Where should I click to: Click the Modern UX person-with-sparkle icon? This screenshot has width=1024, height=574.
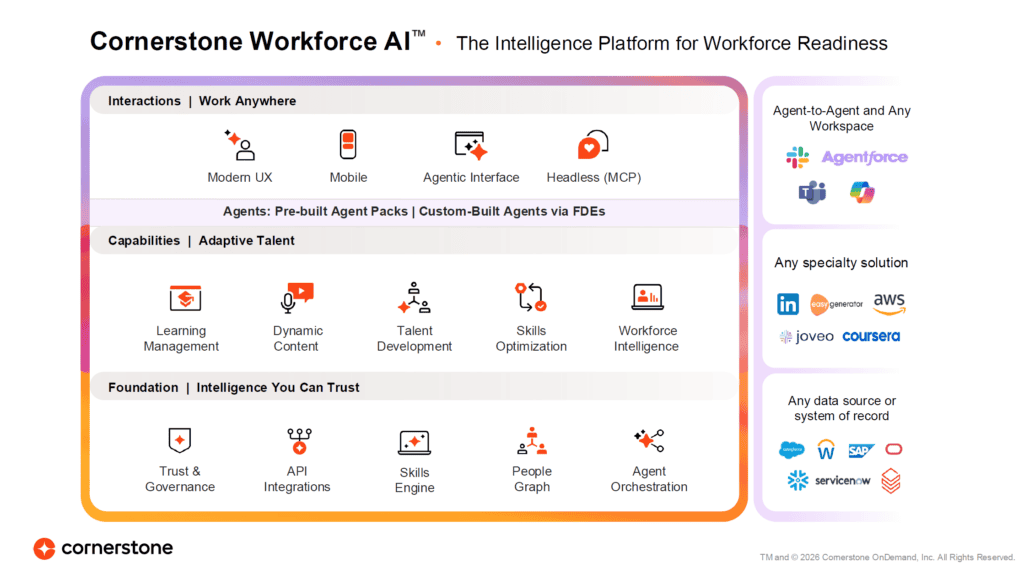click(x=240, y=145)
